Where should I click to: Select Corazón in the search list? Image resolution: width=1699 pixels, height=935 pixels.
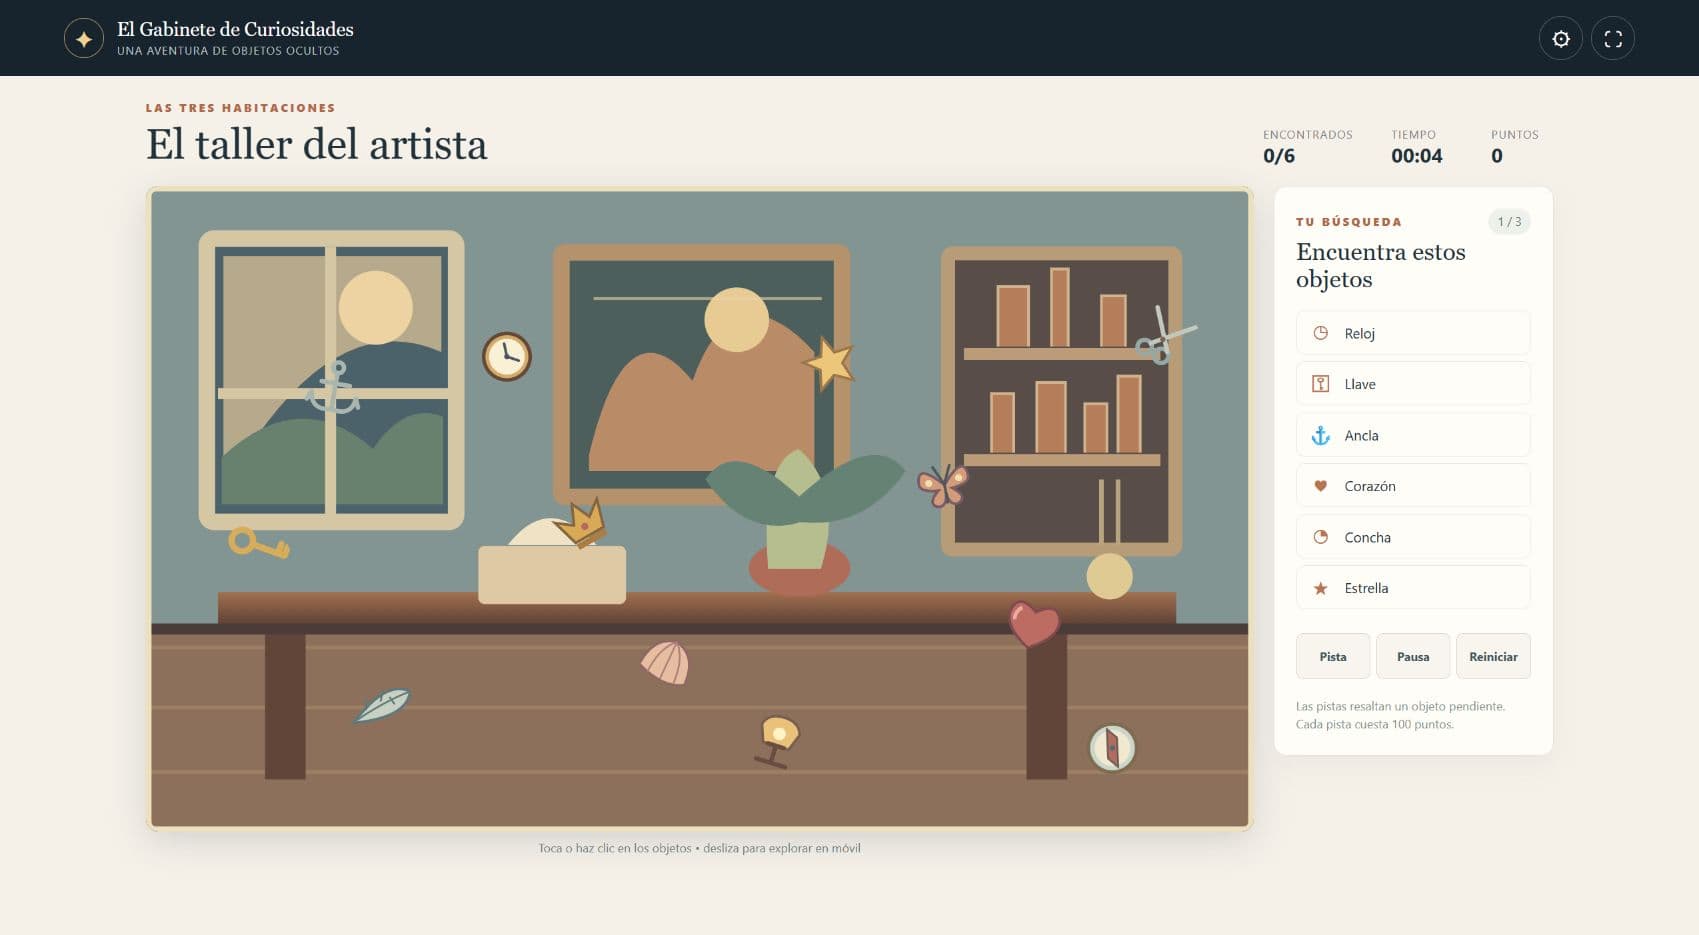point(1412,486)
